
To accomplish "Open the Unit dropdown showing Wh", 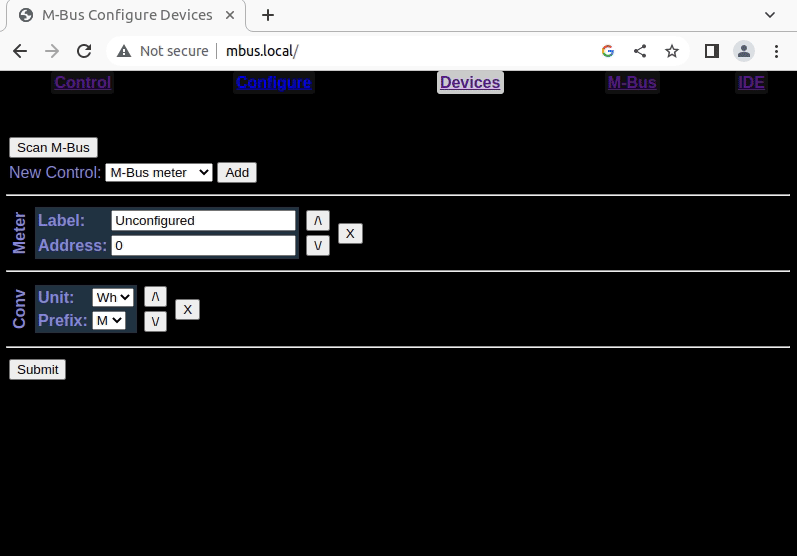I will (113, 297).
